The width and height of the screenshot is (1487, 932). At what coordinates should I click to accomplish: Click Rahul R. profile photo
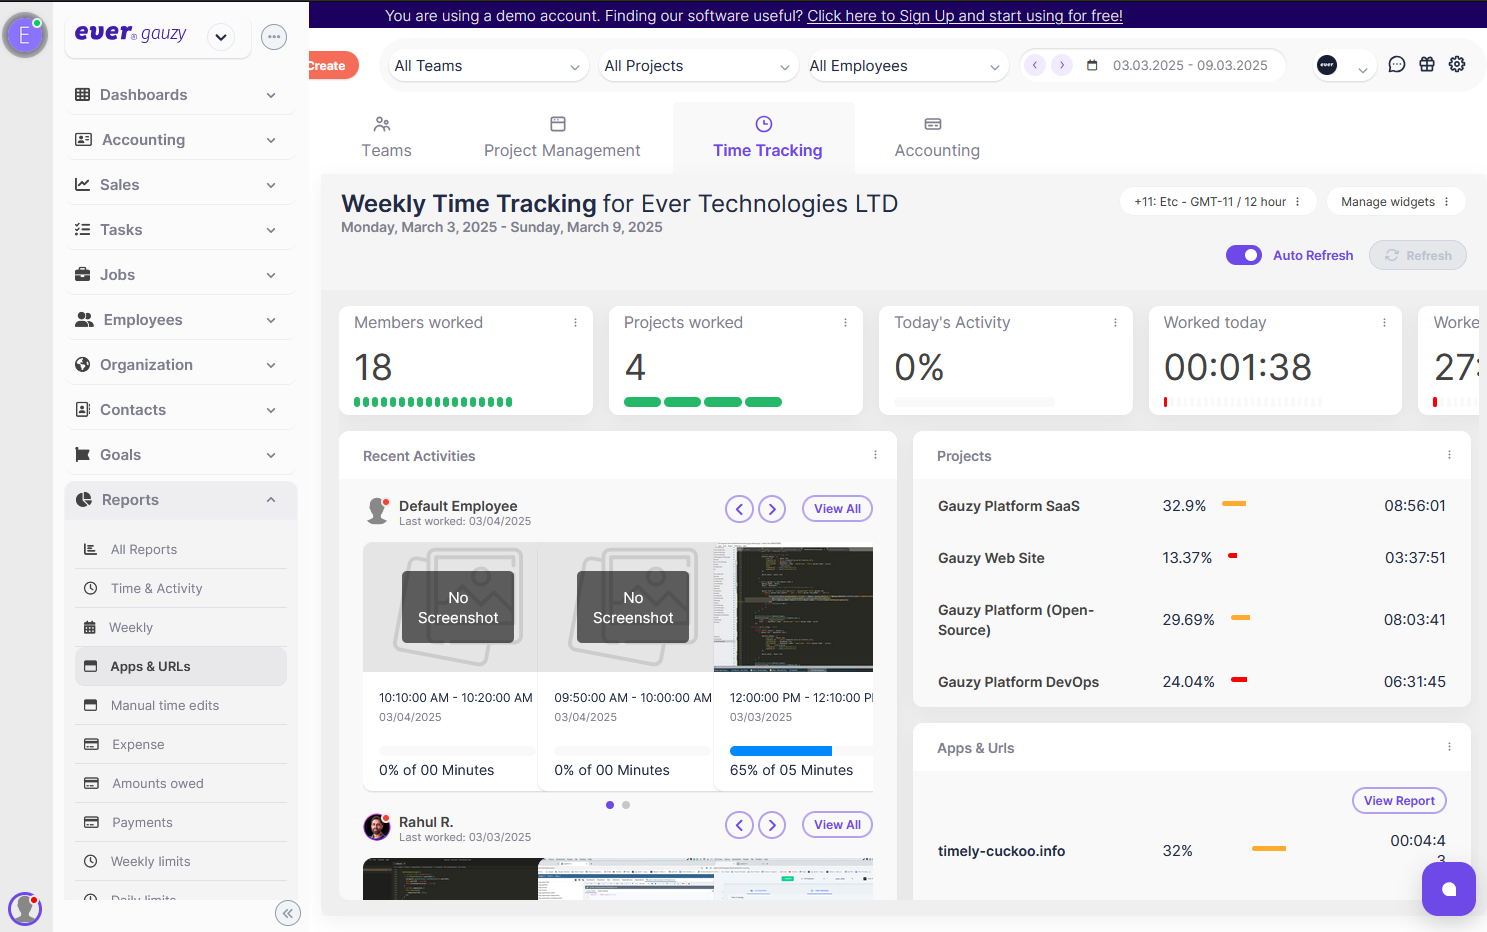377,827
